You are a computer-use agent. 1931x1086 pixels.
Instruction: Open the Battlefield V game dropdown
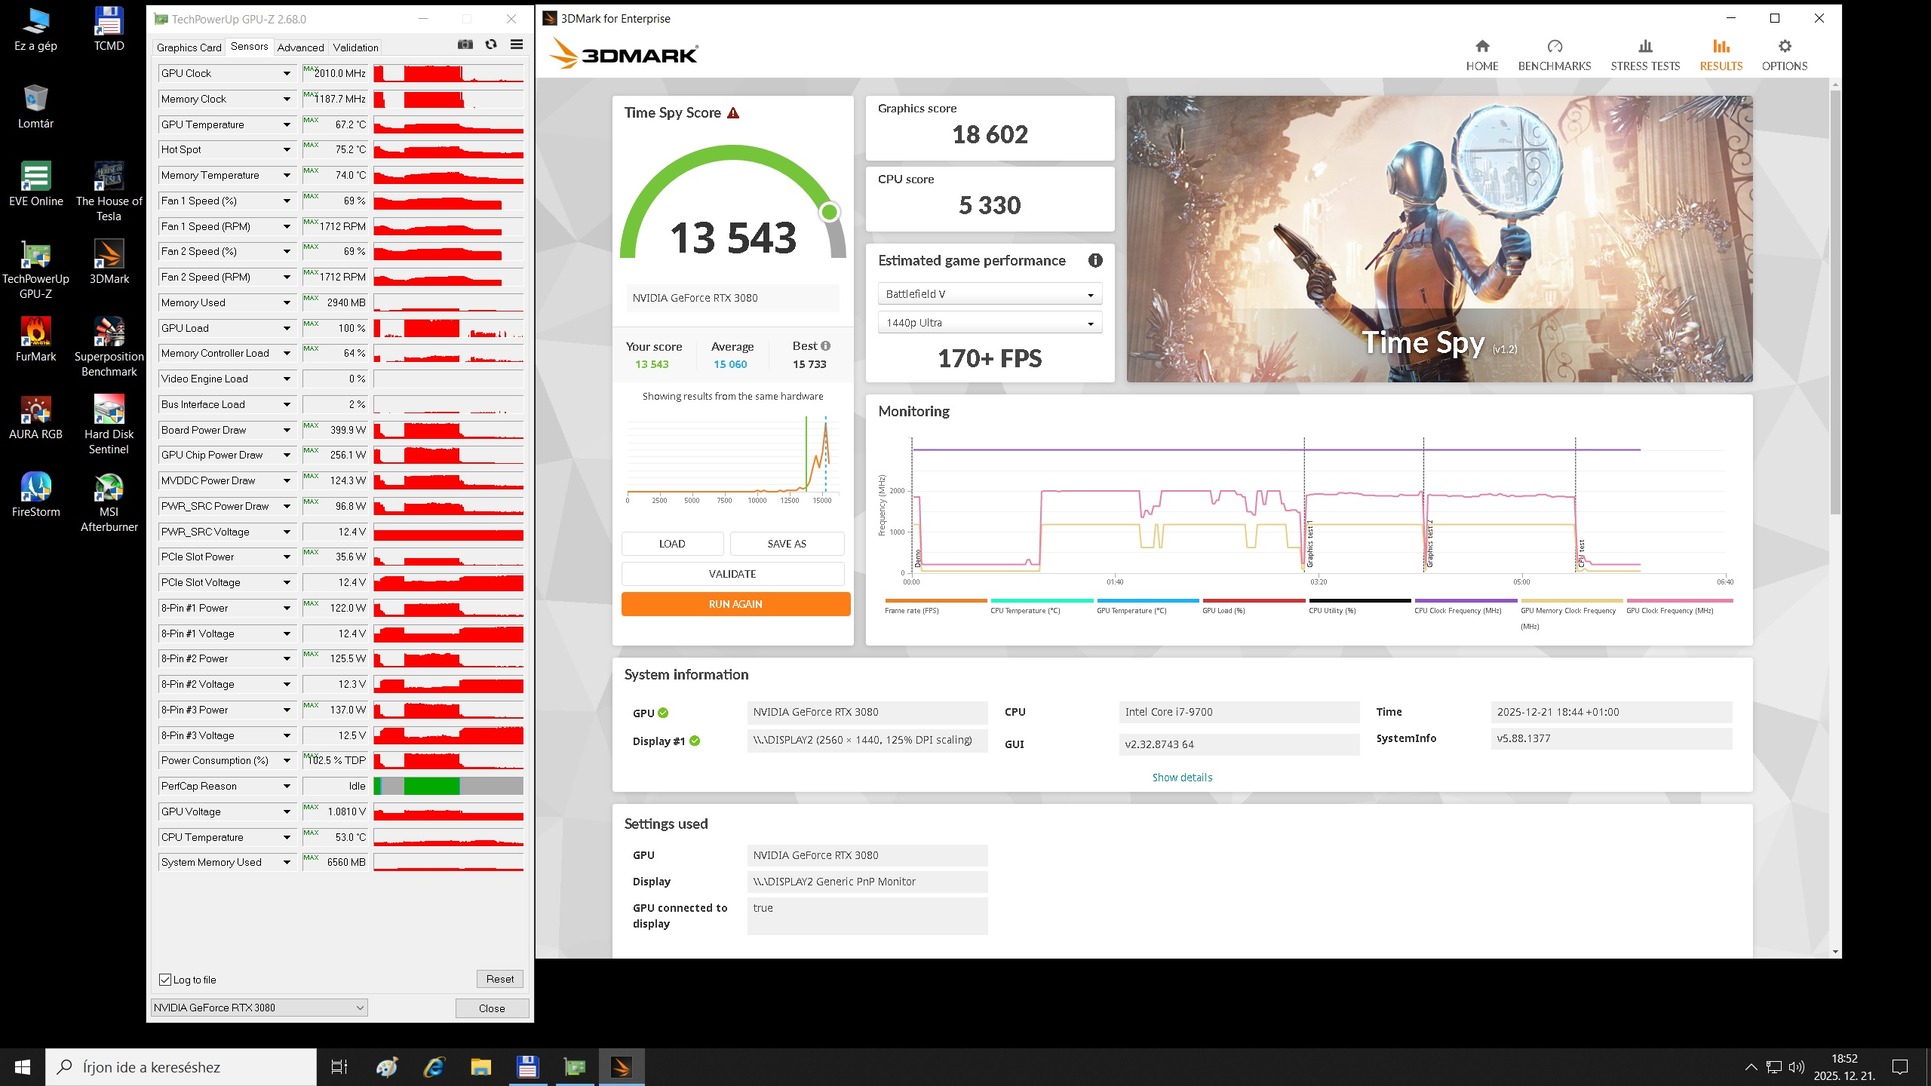coord(988,294)
